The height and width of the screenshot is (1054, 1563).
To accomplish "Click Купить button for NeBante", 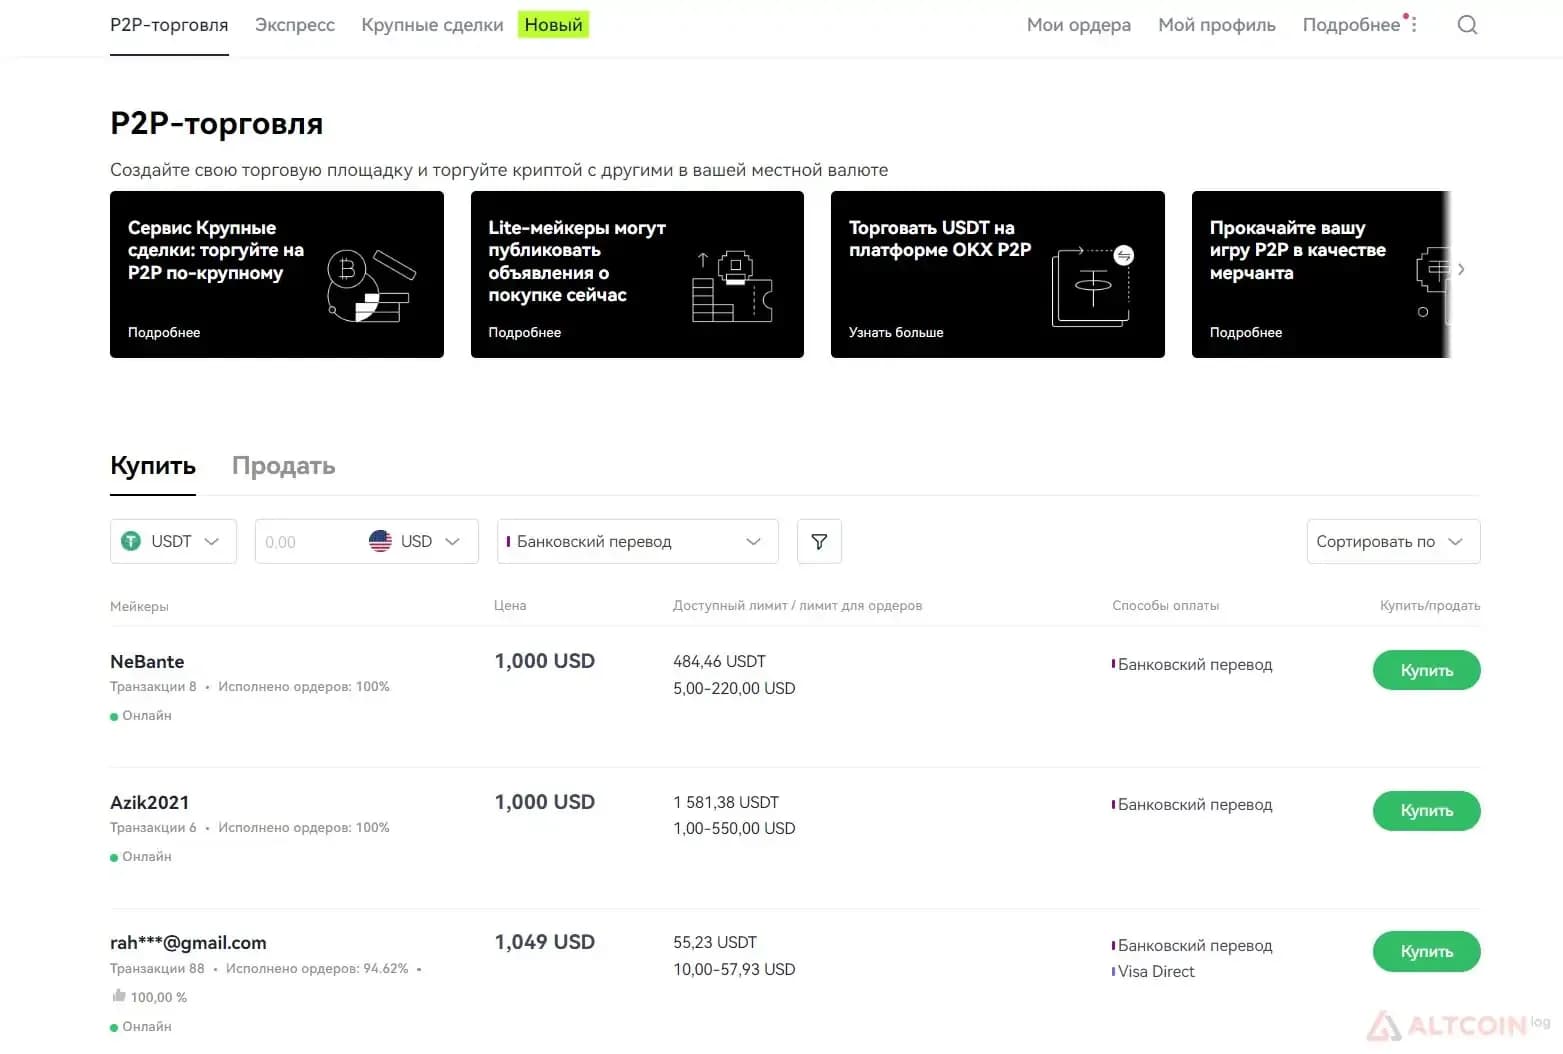I will [x=1426, y=670].
